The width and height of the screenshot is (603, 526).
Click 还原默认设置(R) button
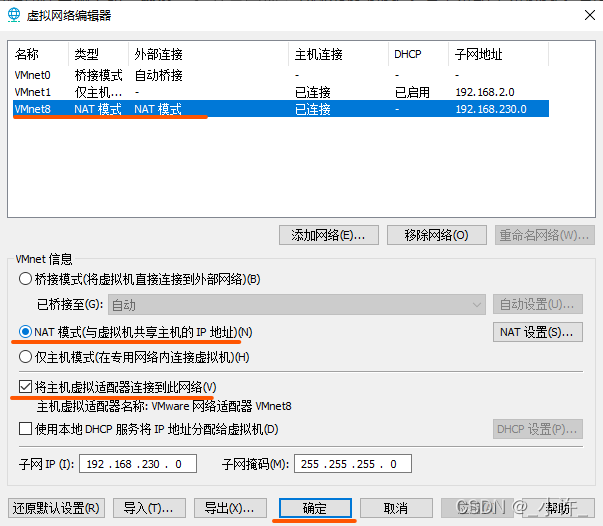pyautogui.click(x=56, y=508)
